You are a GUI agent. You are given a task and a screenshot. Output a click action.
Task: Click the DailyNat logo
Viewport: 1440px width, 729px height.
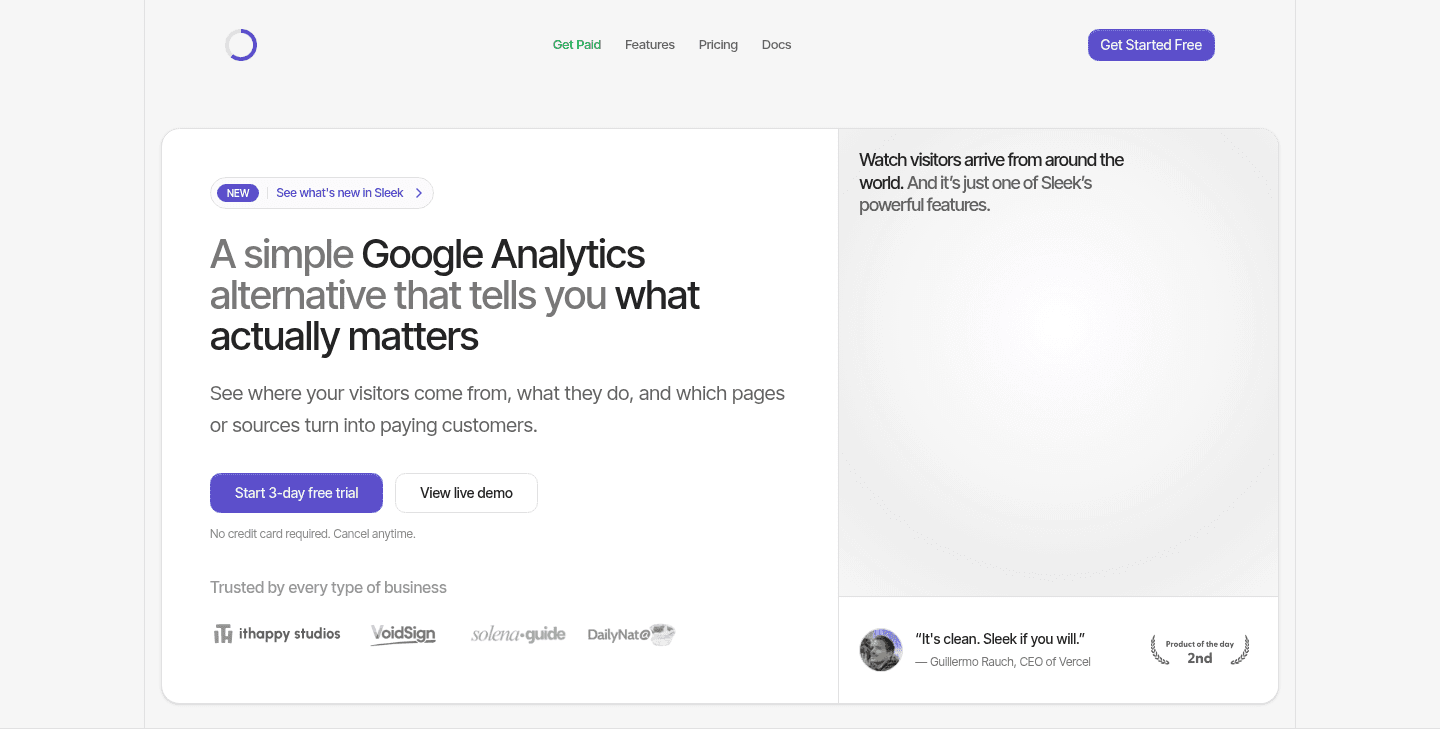tap(632, 634)
